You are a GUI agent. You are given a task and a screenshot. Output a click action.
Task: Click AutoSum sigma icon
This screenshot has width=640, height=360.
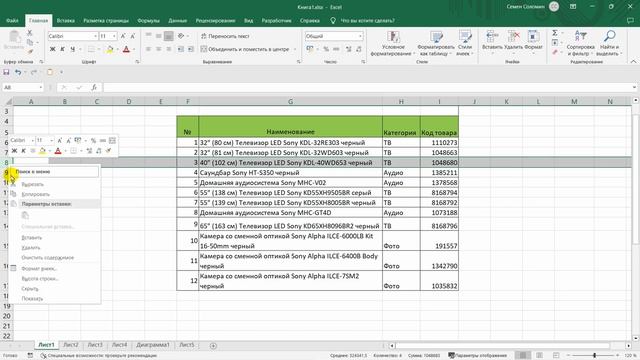[555, 33]
